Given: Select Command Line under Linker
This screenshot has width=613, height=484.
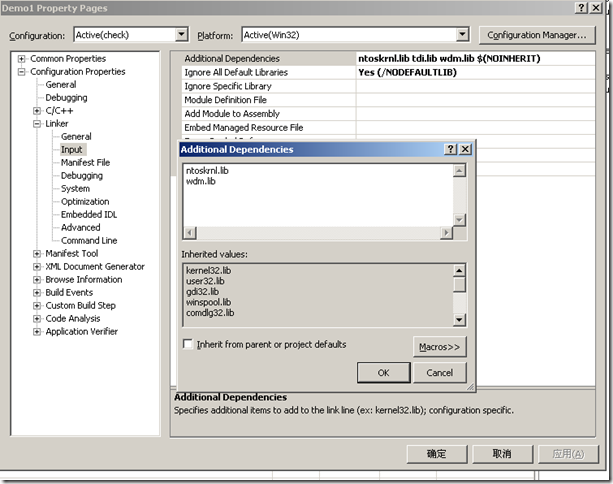Looking at the screenshot, I should [x=89, y=240].
